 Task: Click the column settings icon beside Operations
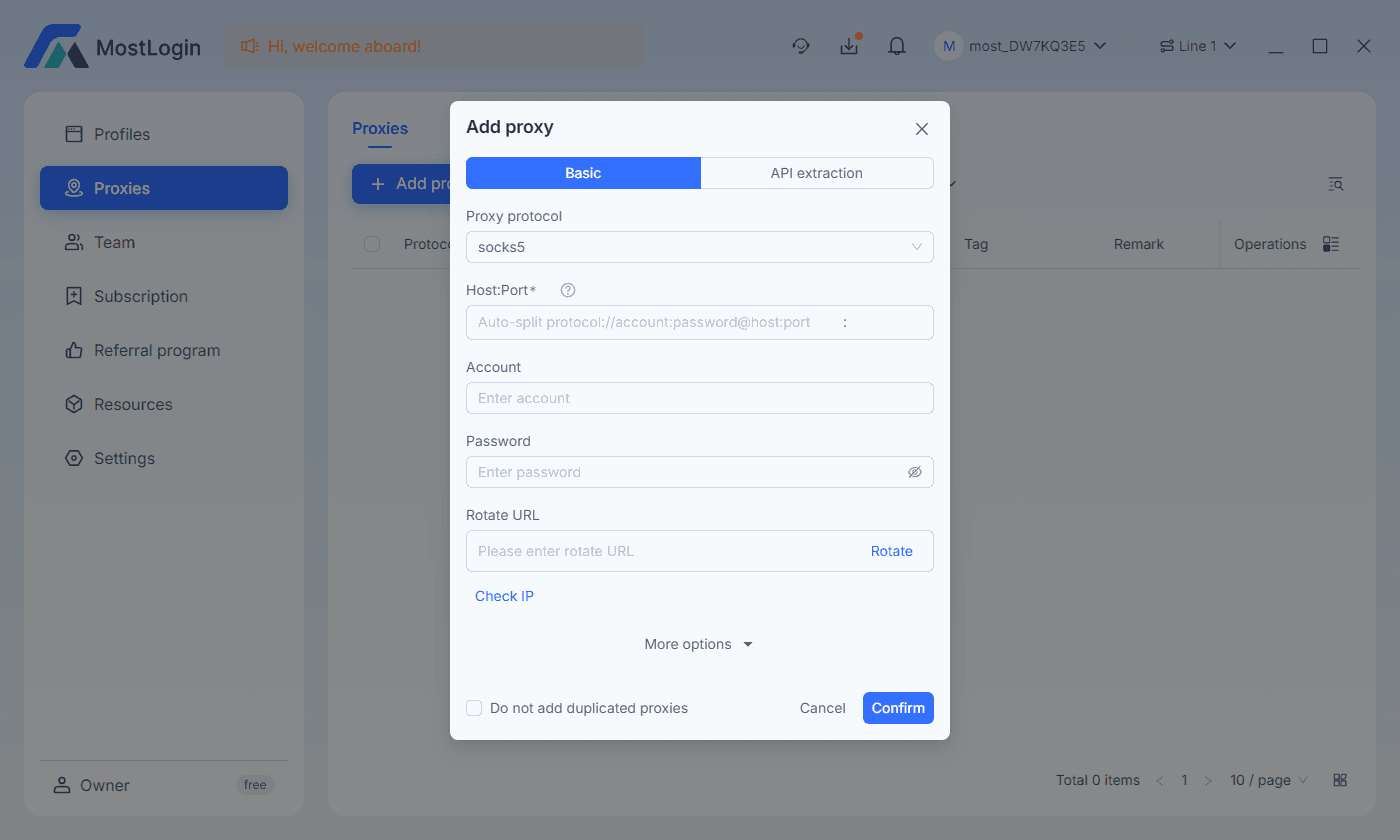1331,244
